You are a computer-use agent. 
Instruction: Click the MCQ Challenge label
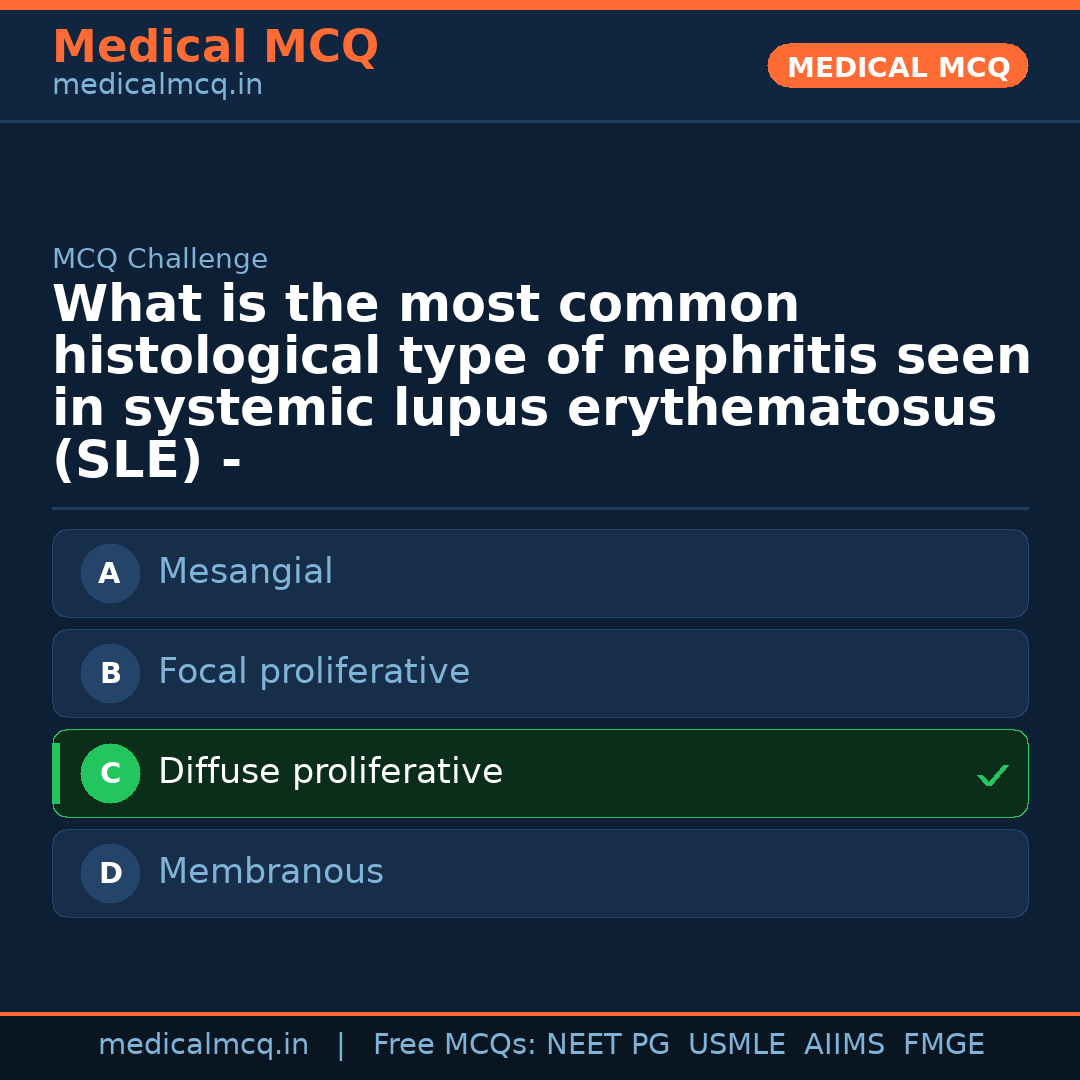pos(160,260)
